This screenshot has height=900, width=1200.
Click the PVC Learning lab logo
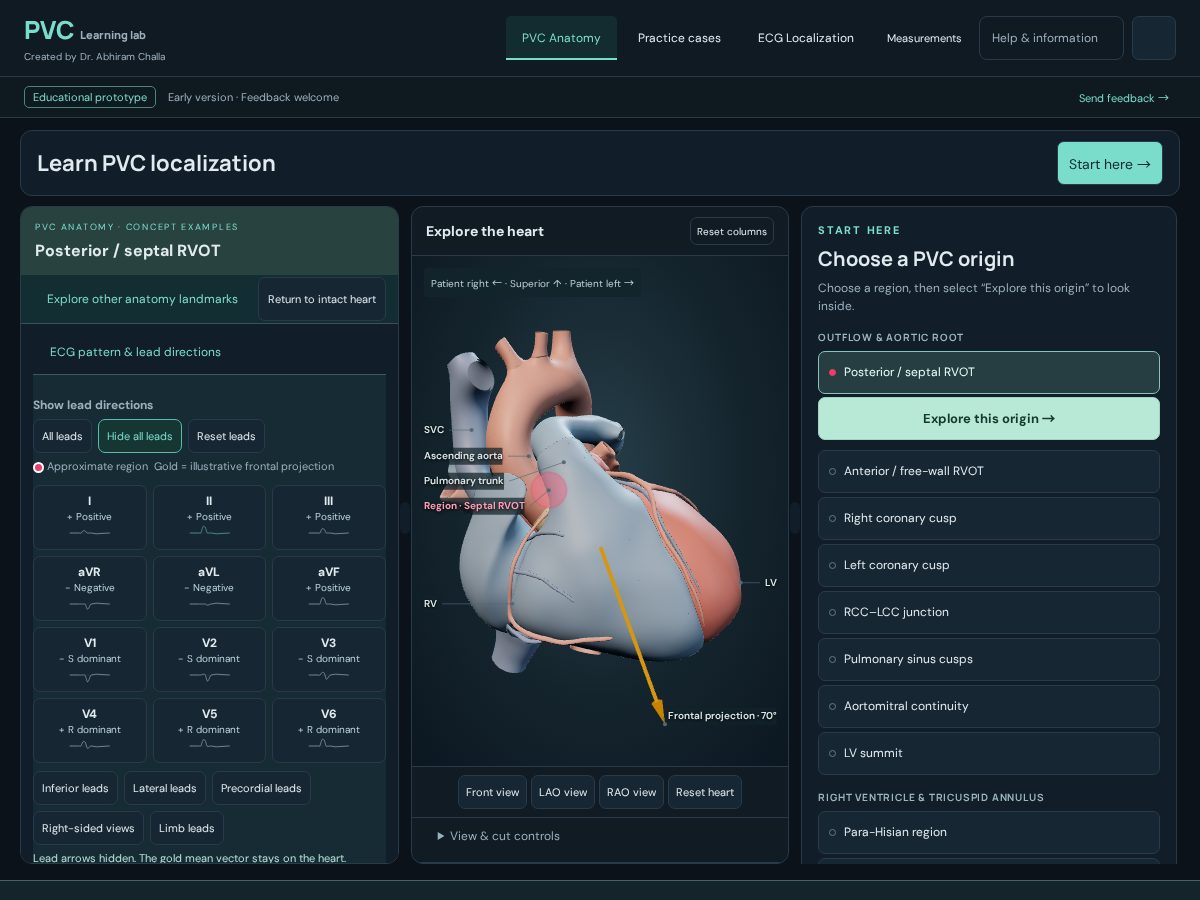coord(85,31)
